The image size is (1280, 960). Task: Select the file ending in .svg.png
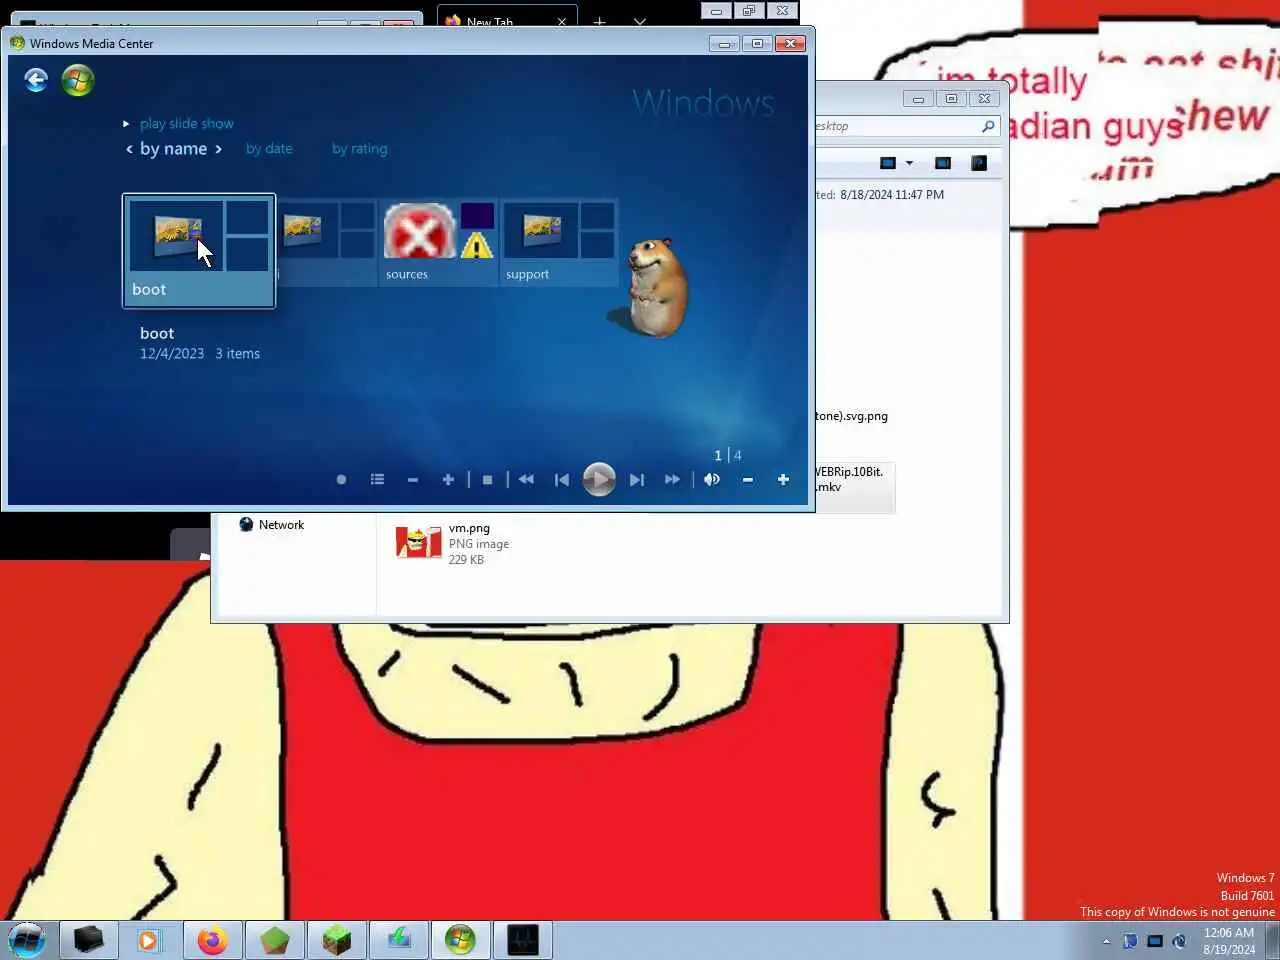pos(851,416)
